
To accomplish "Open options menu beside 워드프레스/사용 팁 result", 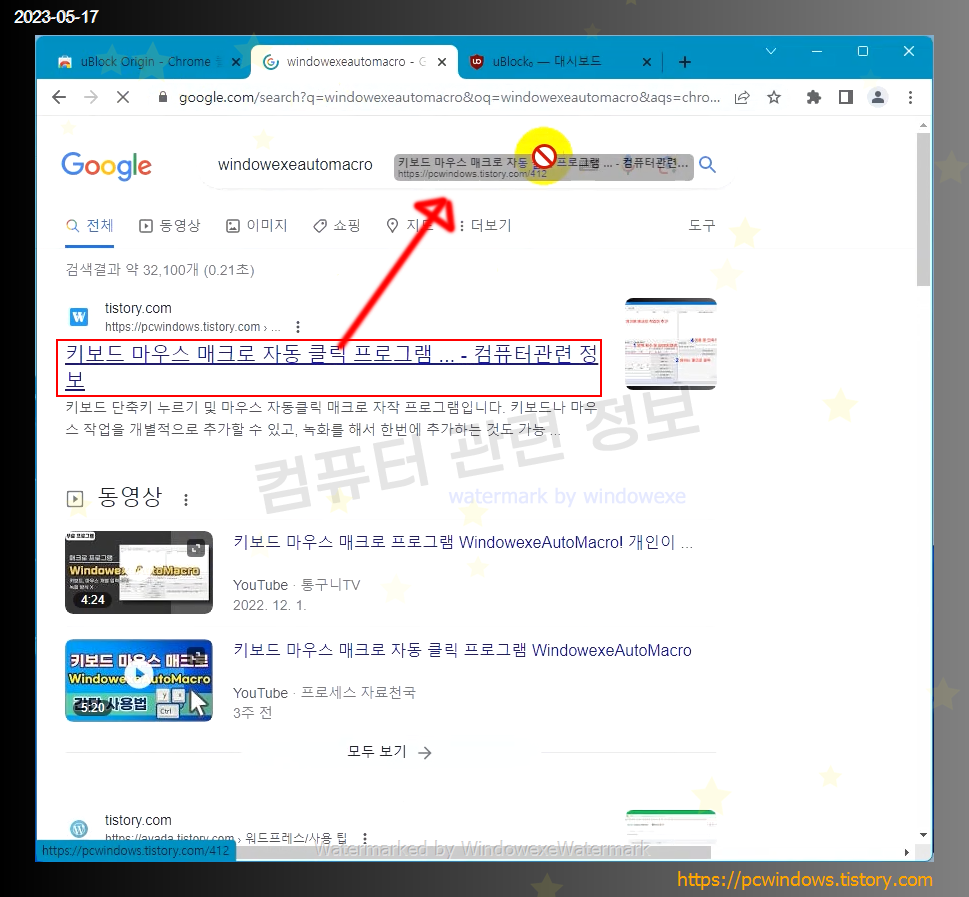I will [x=365, y=838].
